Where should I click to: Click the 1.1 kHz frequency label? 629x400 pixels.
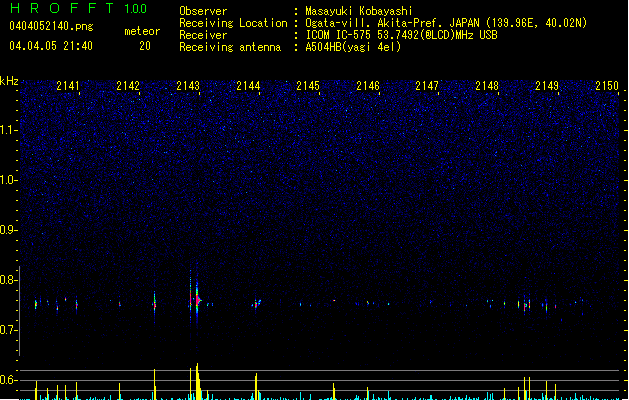pos(8,130)
